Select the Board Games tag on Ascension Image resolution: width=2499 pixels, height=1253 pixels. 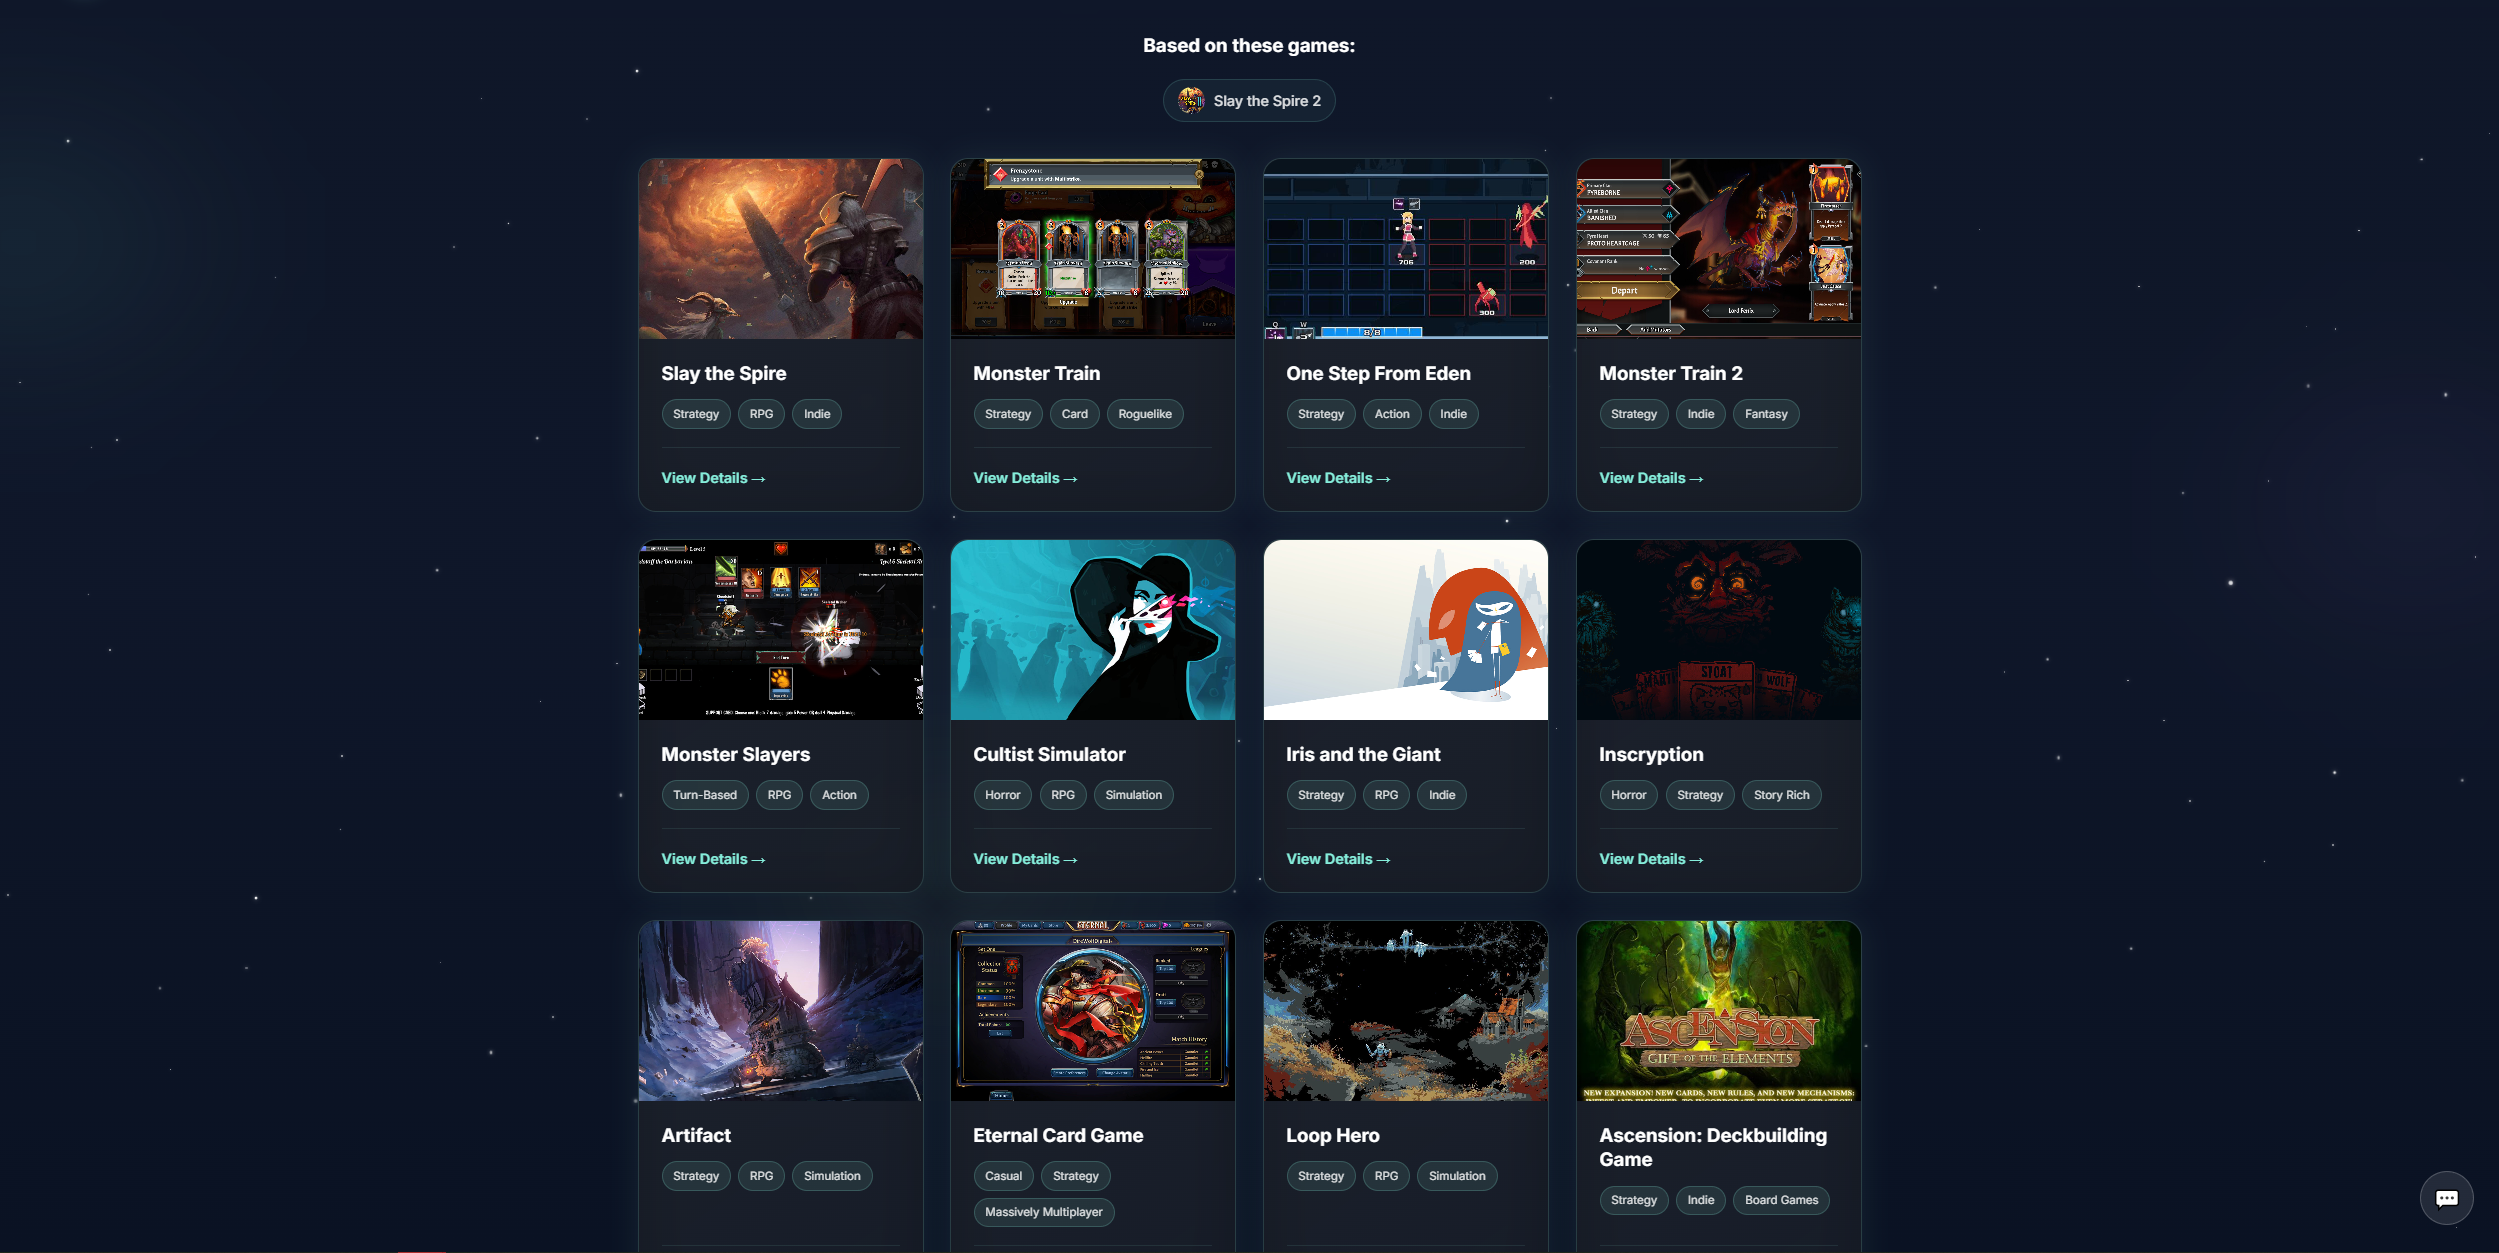[1781, 1199]
